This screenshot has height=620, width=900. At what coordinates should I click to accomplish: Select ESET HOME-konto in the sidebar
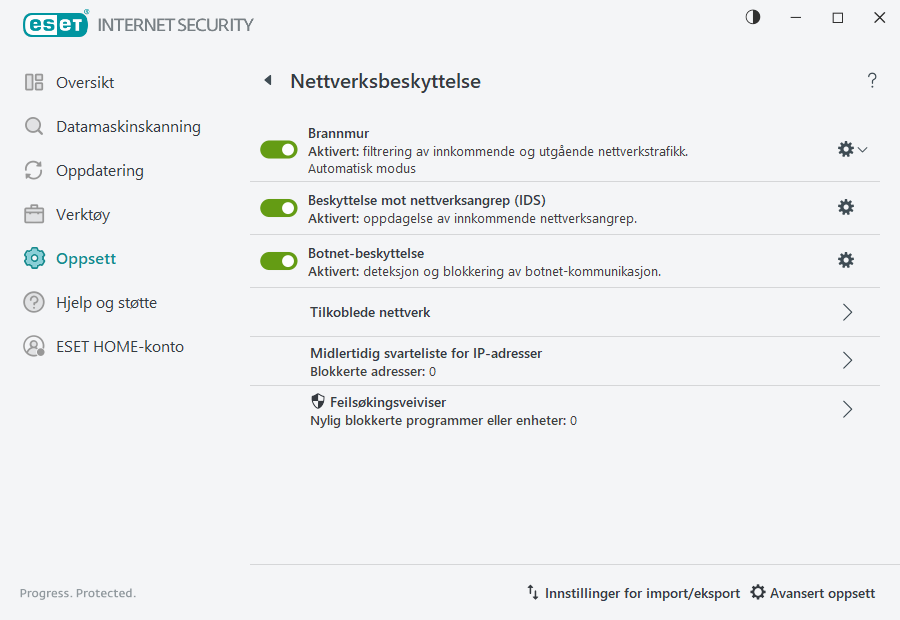coord(33,346)
